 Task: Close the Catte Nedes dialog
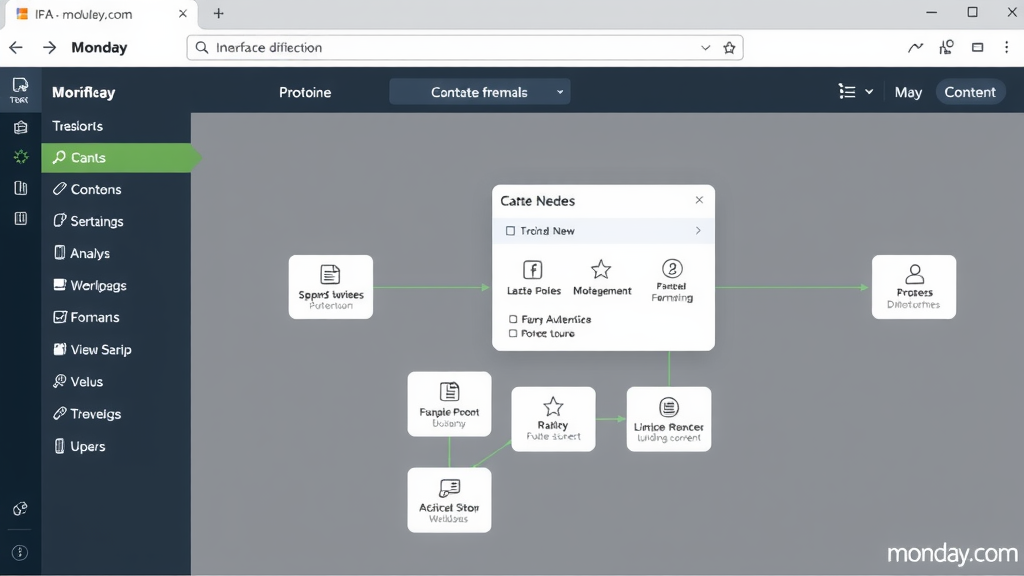(x=699, y=200)
